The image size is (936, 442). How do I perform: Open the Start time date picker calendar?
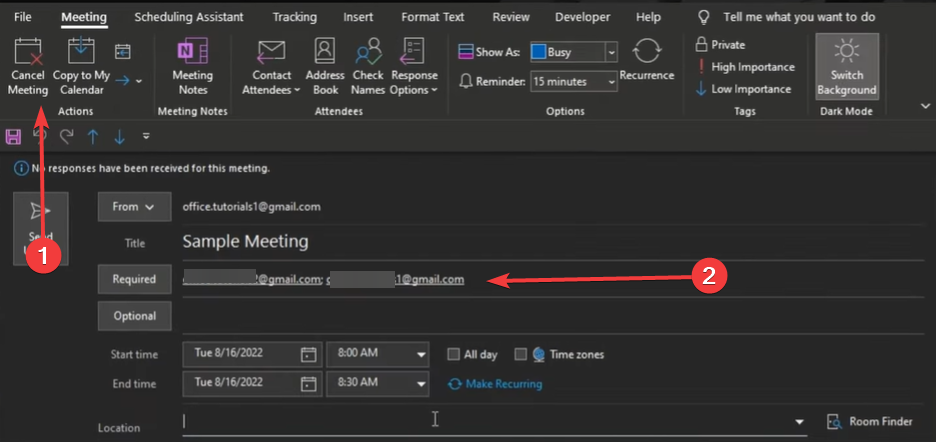click(x=308, y=354)
